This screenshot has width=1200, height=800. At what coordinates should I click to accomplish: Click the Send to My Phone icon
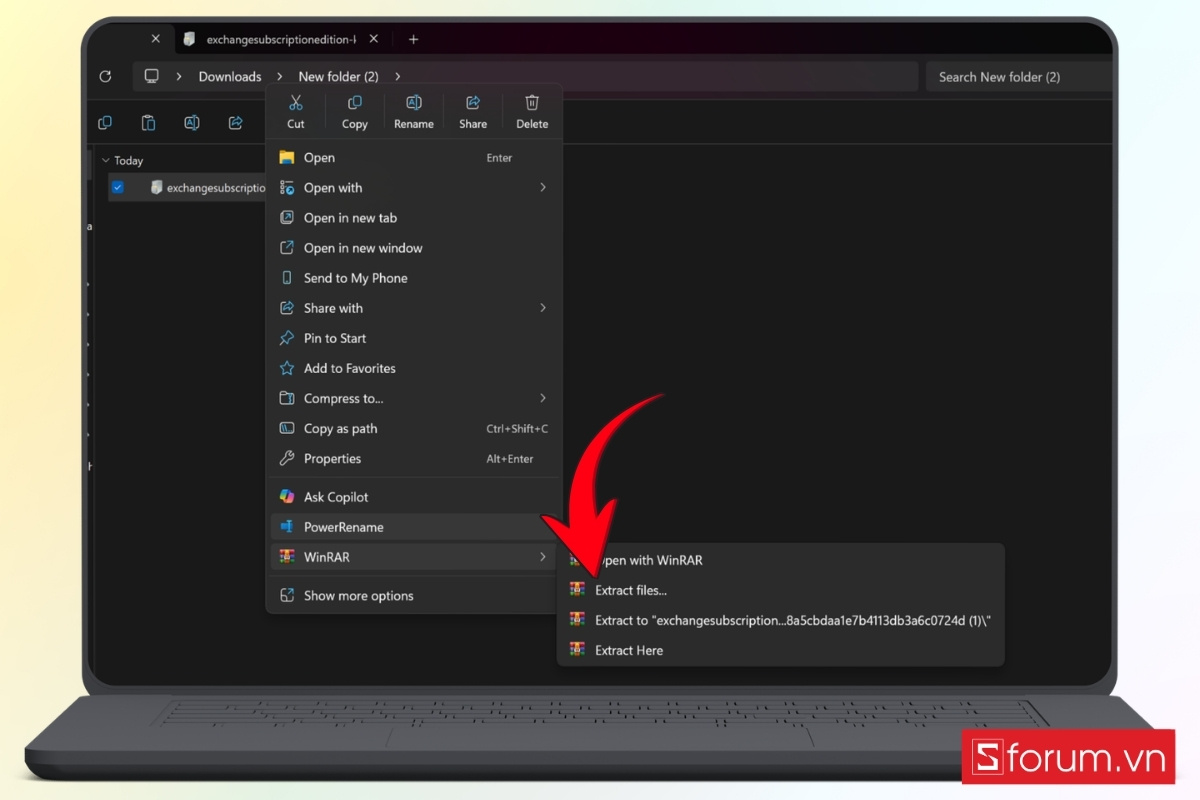point(287,278)
